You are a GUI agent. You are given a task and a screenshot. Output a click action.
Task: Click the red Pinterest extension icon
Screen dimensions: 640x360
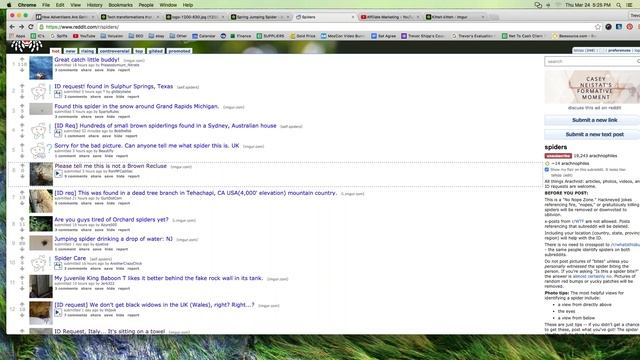point(630,27)
